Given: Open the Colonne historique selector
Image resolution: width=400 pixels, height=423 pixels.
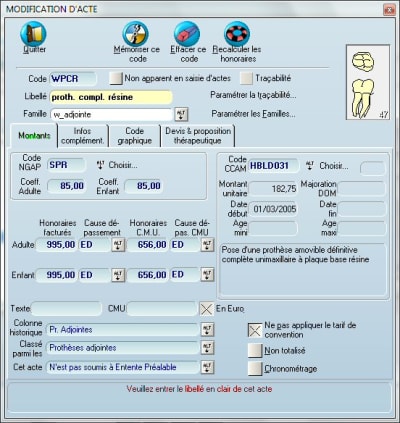Looking at the screenshot, I should pyautogui.click(x=207, y=330).
